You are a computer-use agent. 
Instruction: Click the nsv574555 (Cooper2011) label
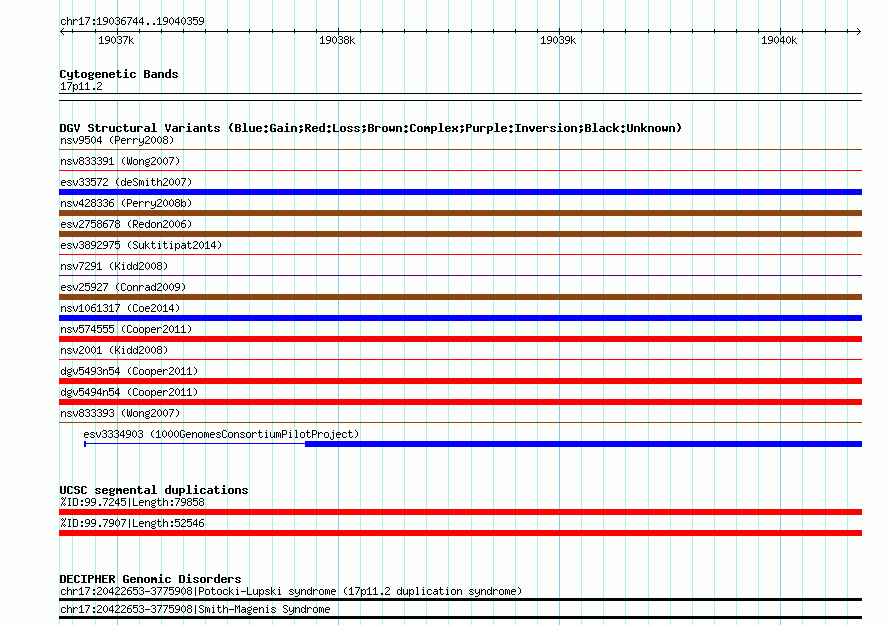click(x=126, y=329)
